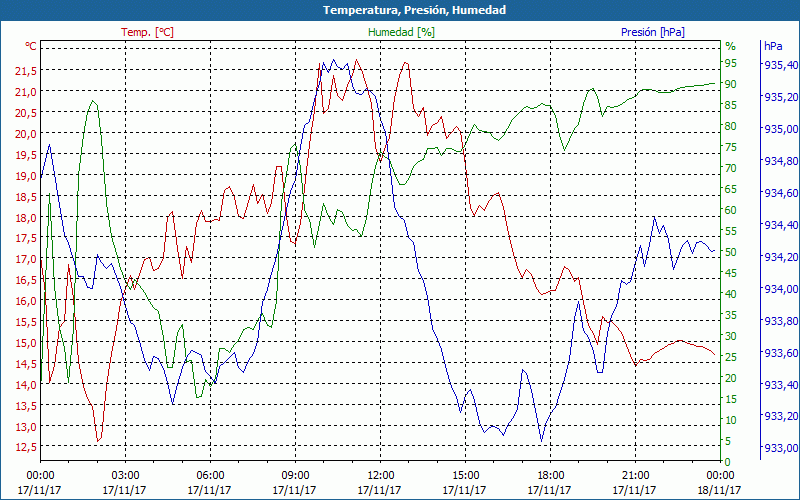The height and width of the screenshot is (500, 800).
Task: Click the 09:00 time axis label
Action: (295, 476)
